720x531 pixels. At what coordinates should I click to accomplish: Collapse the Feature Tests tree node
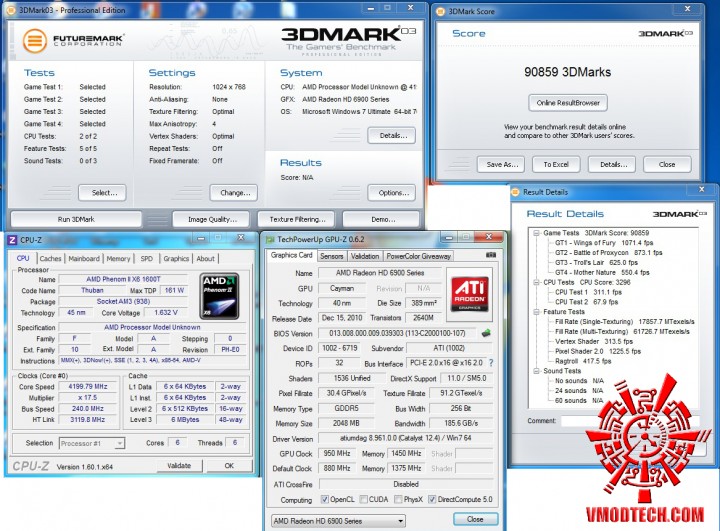536,312
